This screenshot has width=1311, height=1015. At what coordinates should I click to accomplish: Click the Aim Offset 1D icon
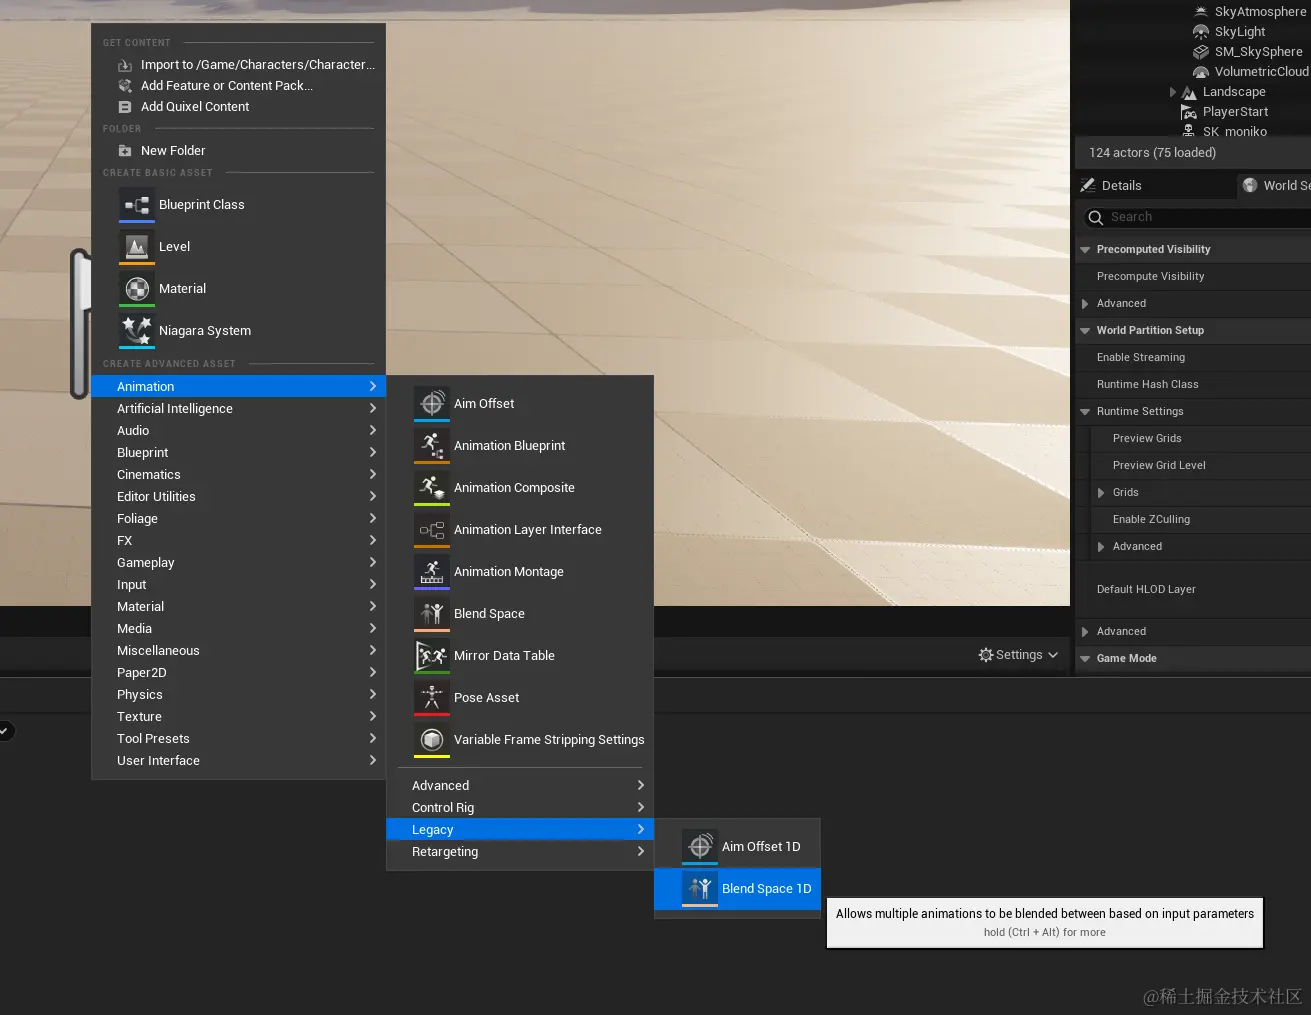[700, 846]
